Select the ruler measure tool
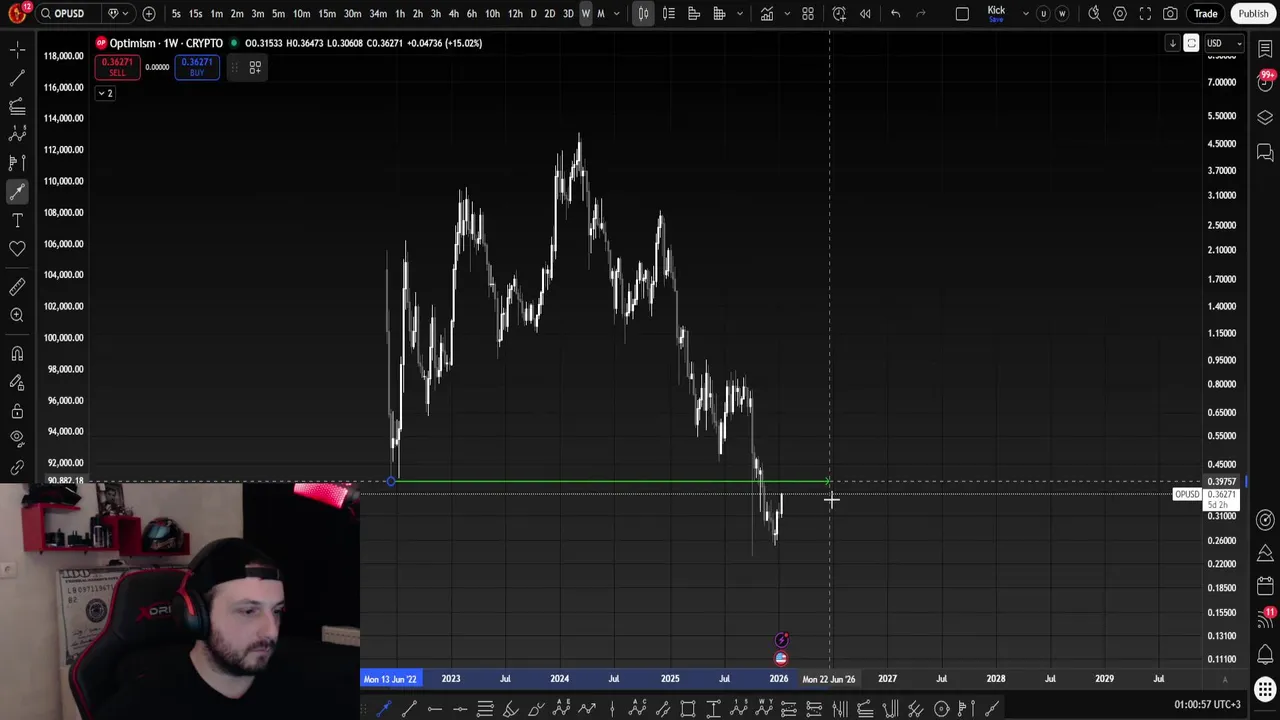The image size is (1280, 720). [17, 287]
